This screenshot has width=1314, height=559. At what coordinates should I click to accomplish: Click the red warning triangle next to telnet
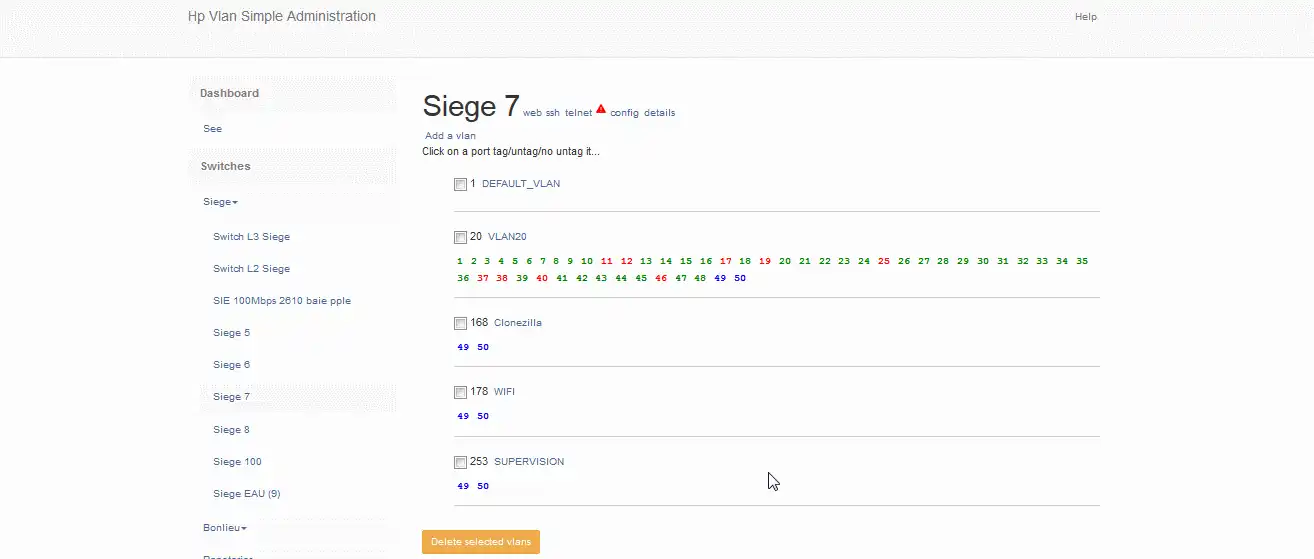(601, 109)
